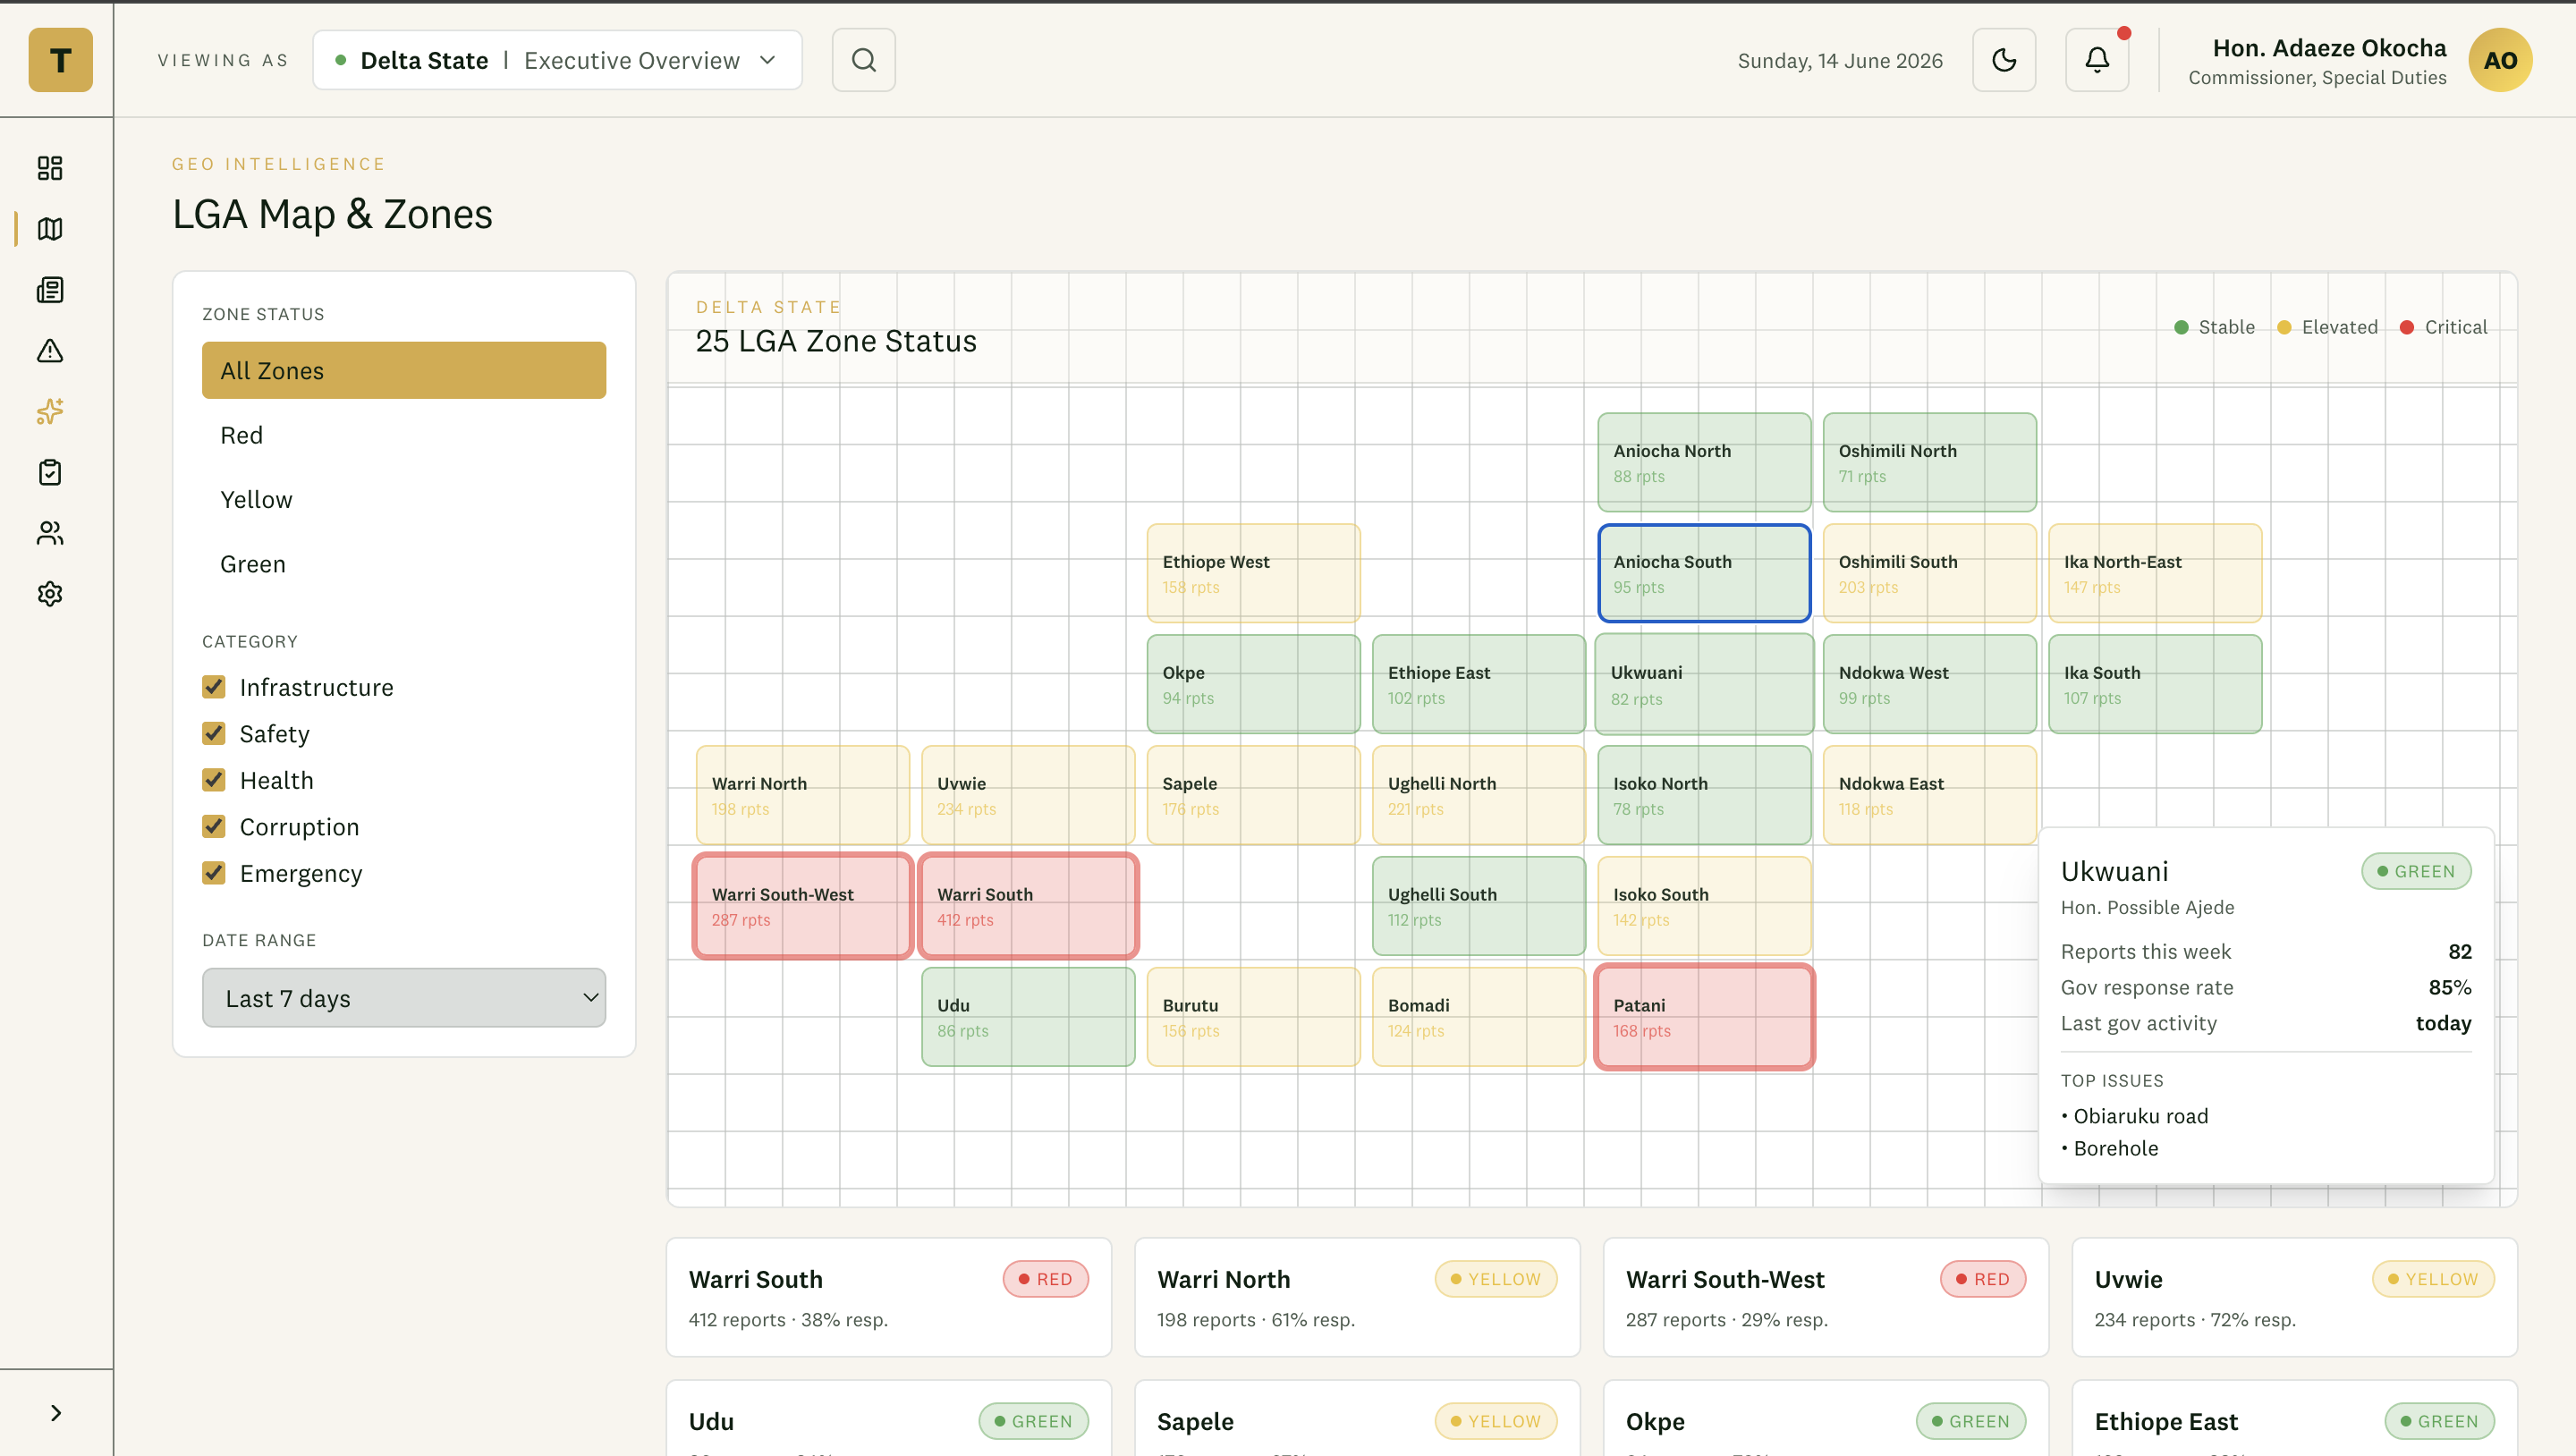Click the Critical legend item
The height and width of the screenshot is (1456, 2576).
[x=2443, y=327]
